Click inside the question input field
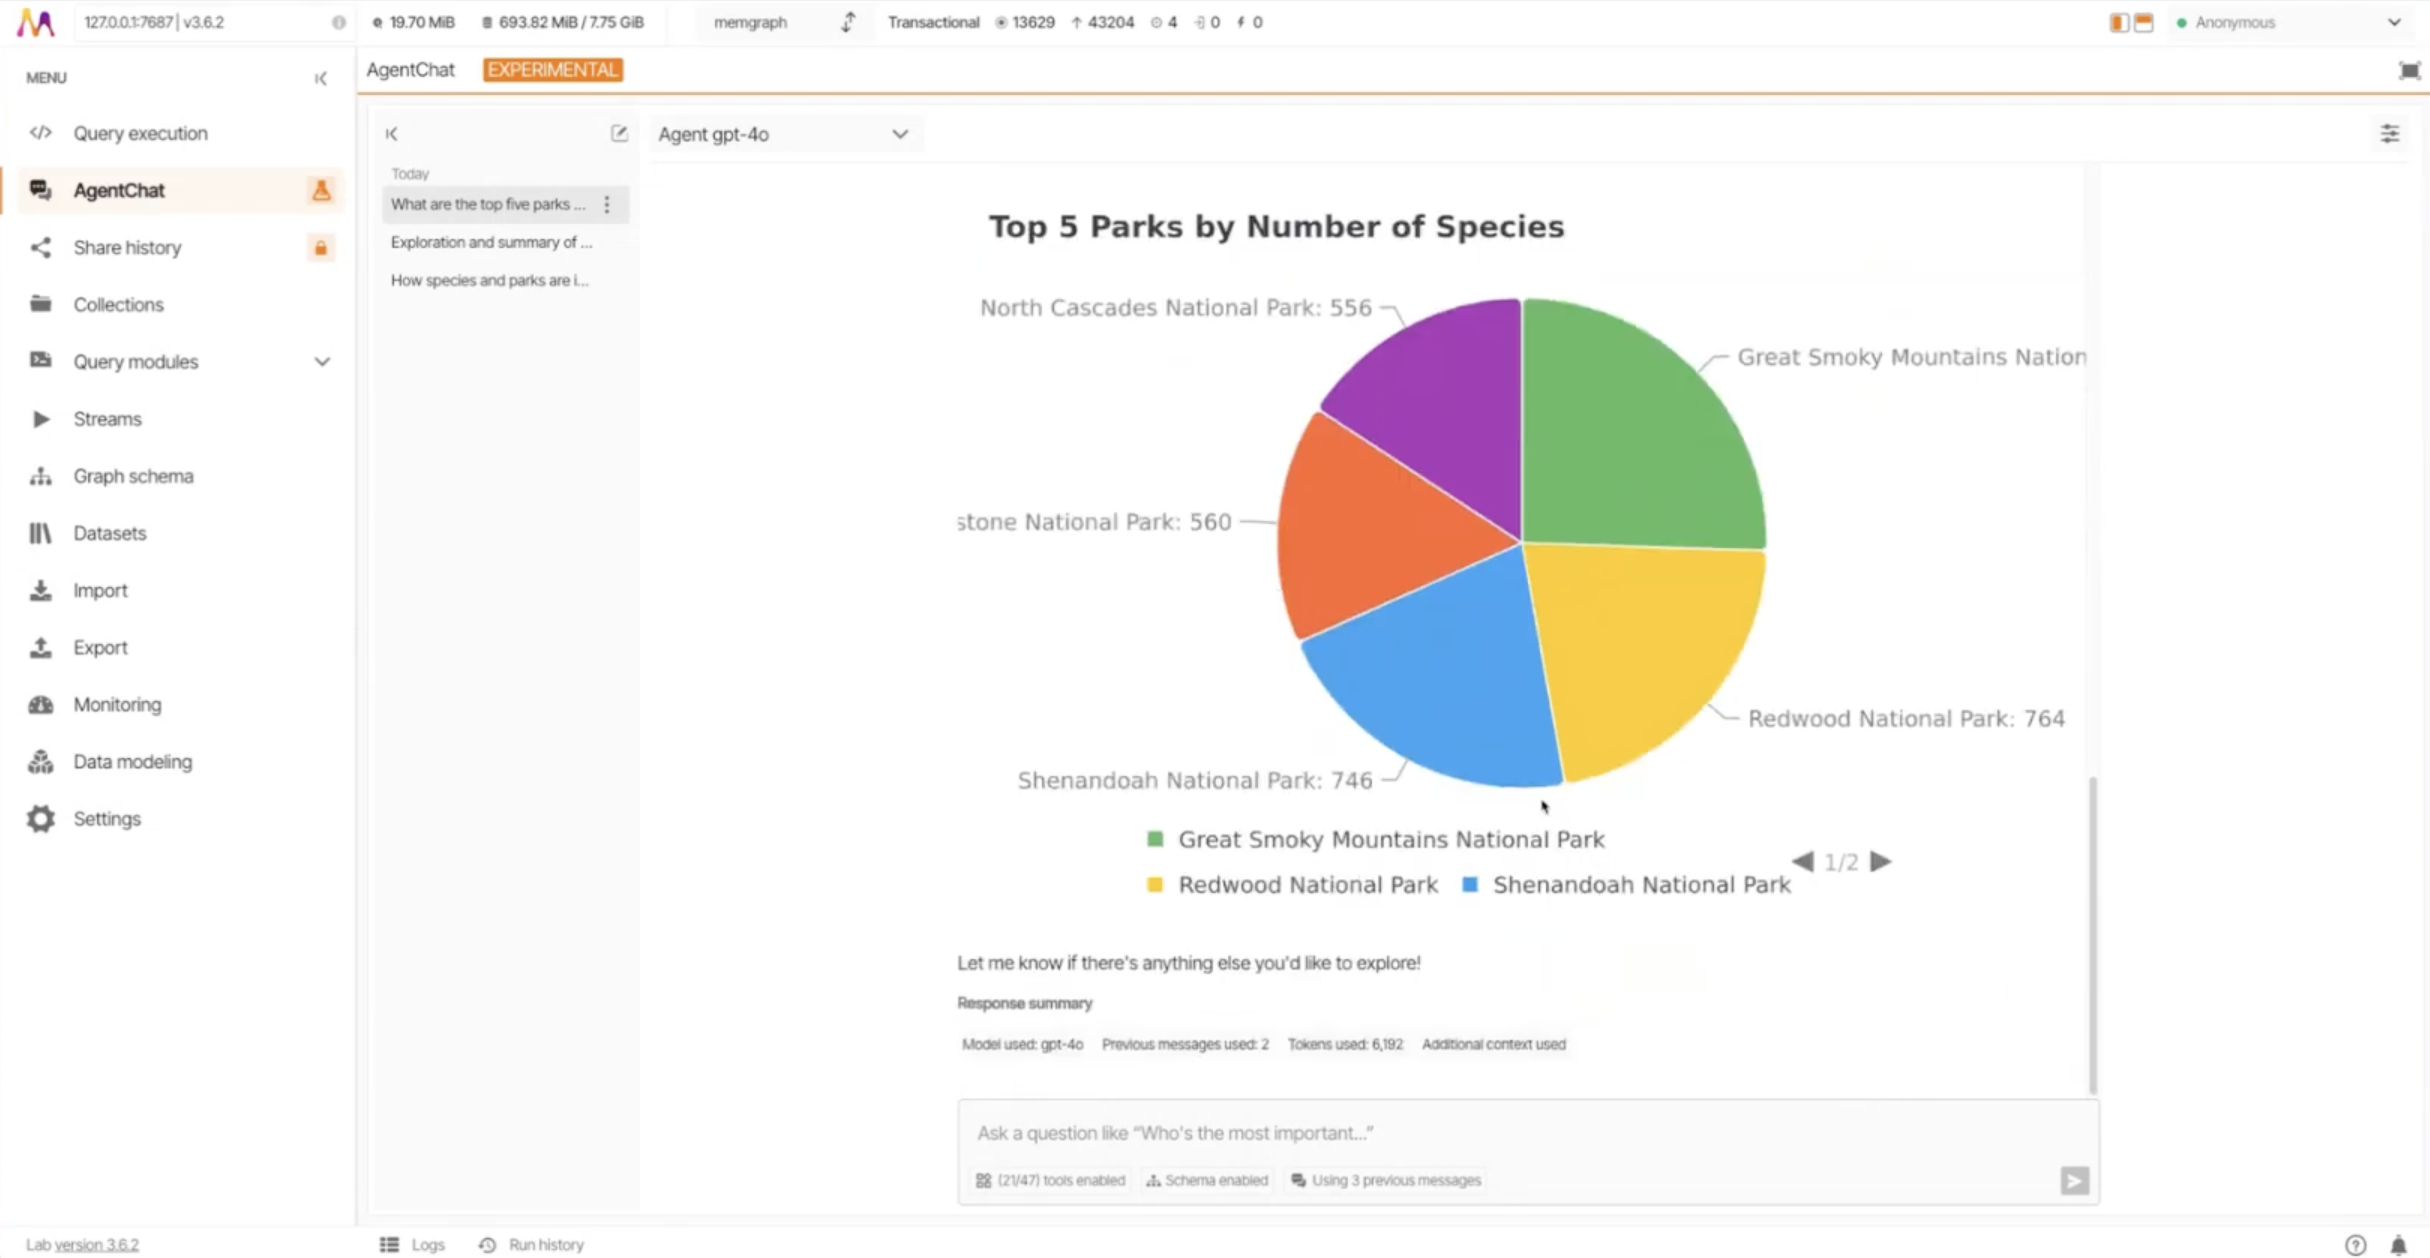The width and height of the screenshot is (2430, 1258). pyautogui.click(x=1400, y=1133)
